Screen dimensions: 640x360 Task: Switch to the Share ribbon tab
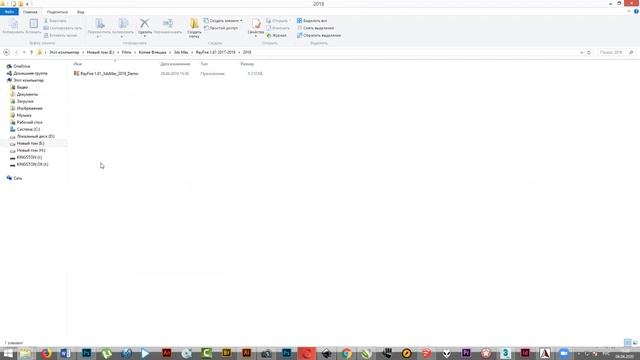click(x=57, y=12)
